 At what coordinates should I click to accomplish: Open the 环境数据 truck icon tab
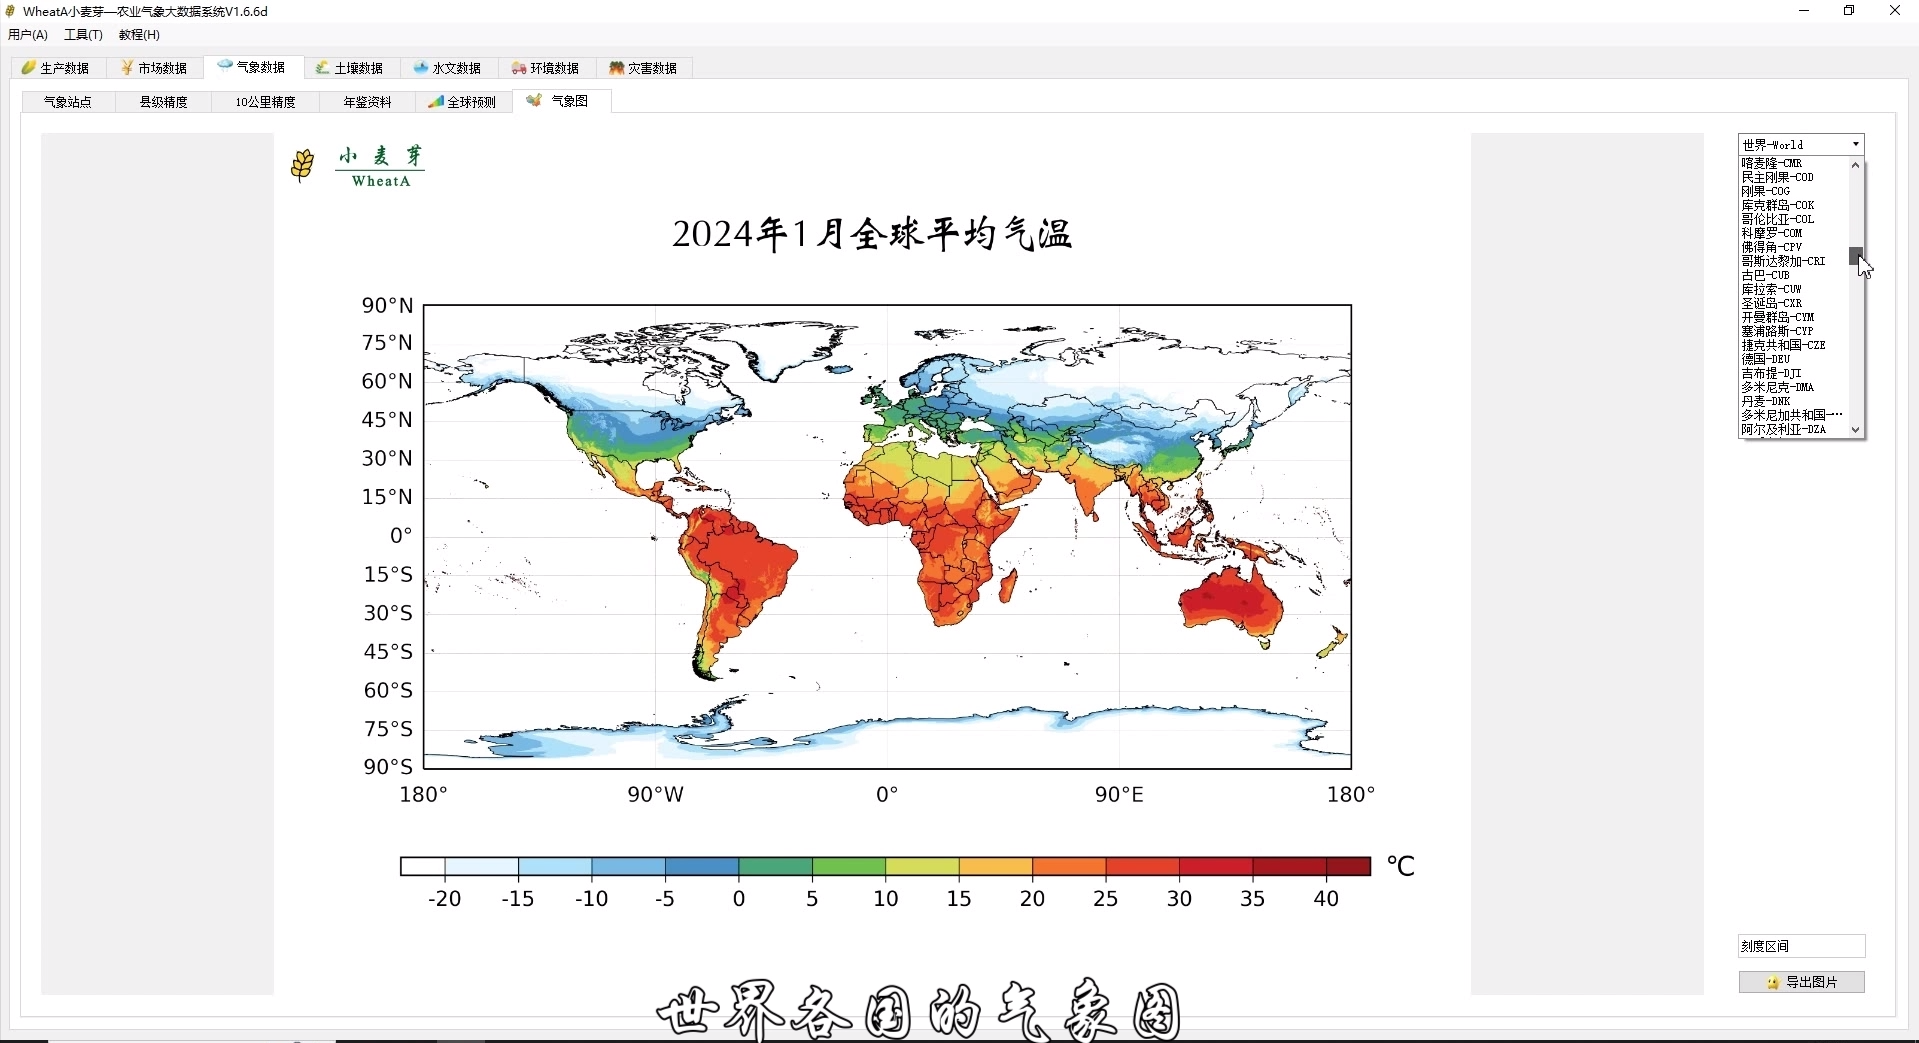pos(546,68)
